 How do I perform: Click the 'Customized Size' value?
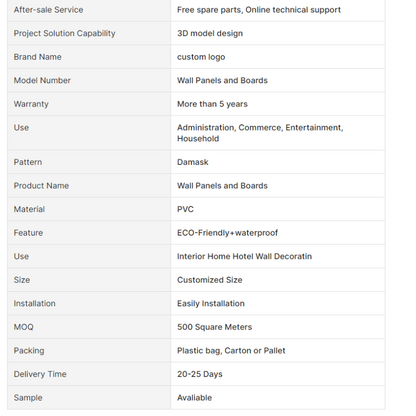coord(209,280)
